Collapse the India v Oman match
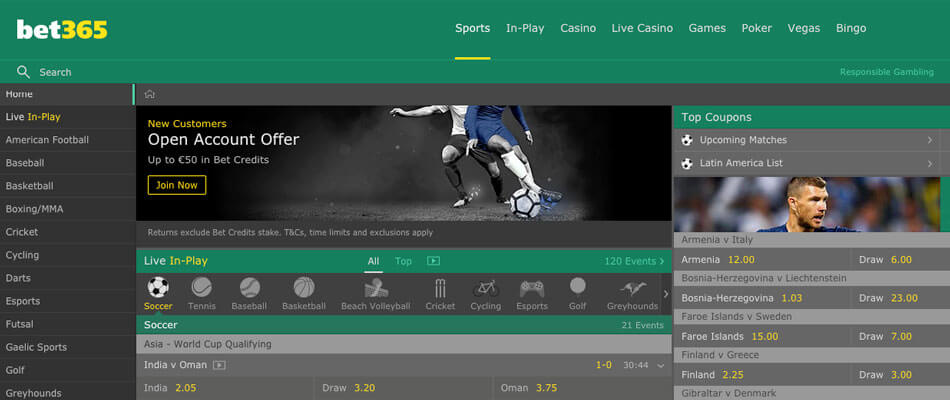This screenshot has height=400, width=950. [660, 365]
